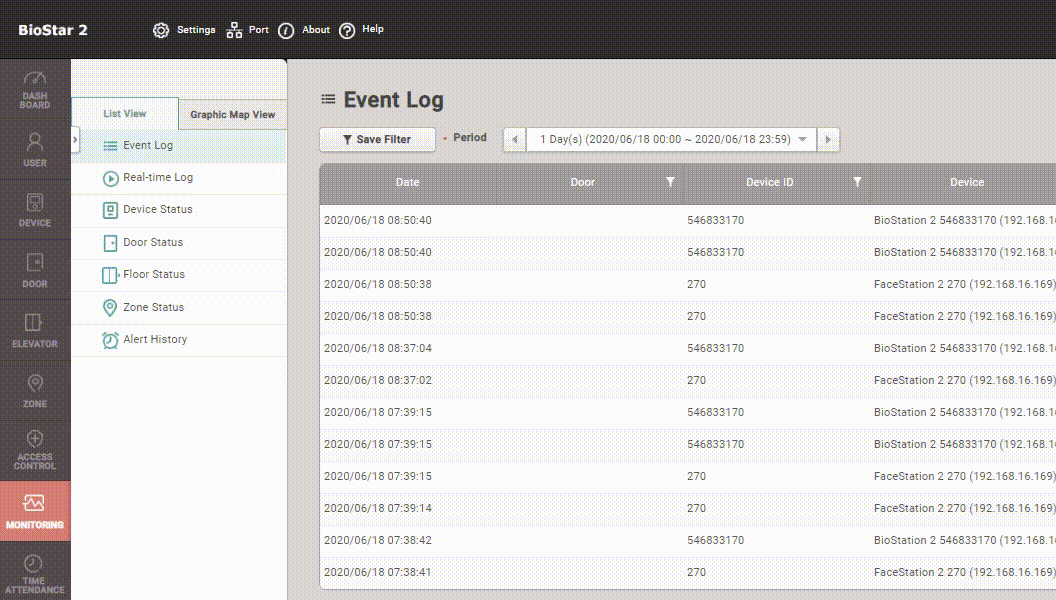
Task: Go to previous period with left arrow
Action: tap(514, 140)
